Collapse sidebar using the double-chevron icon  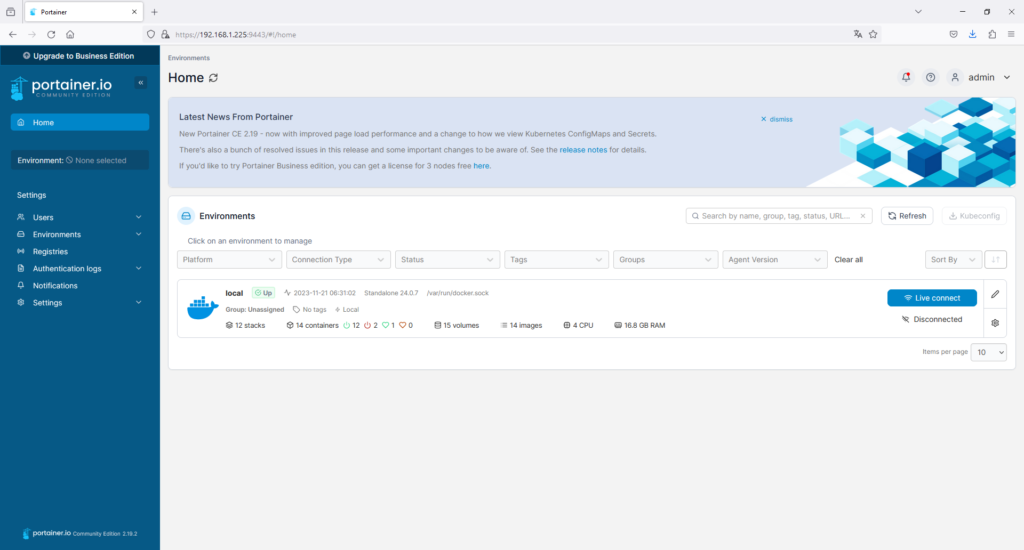click(x=141, y=82)
